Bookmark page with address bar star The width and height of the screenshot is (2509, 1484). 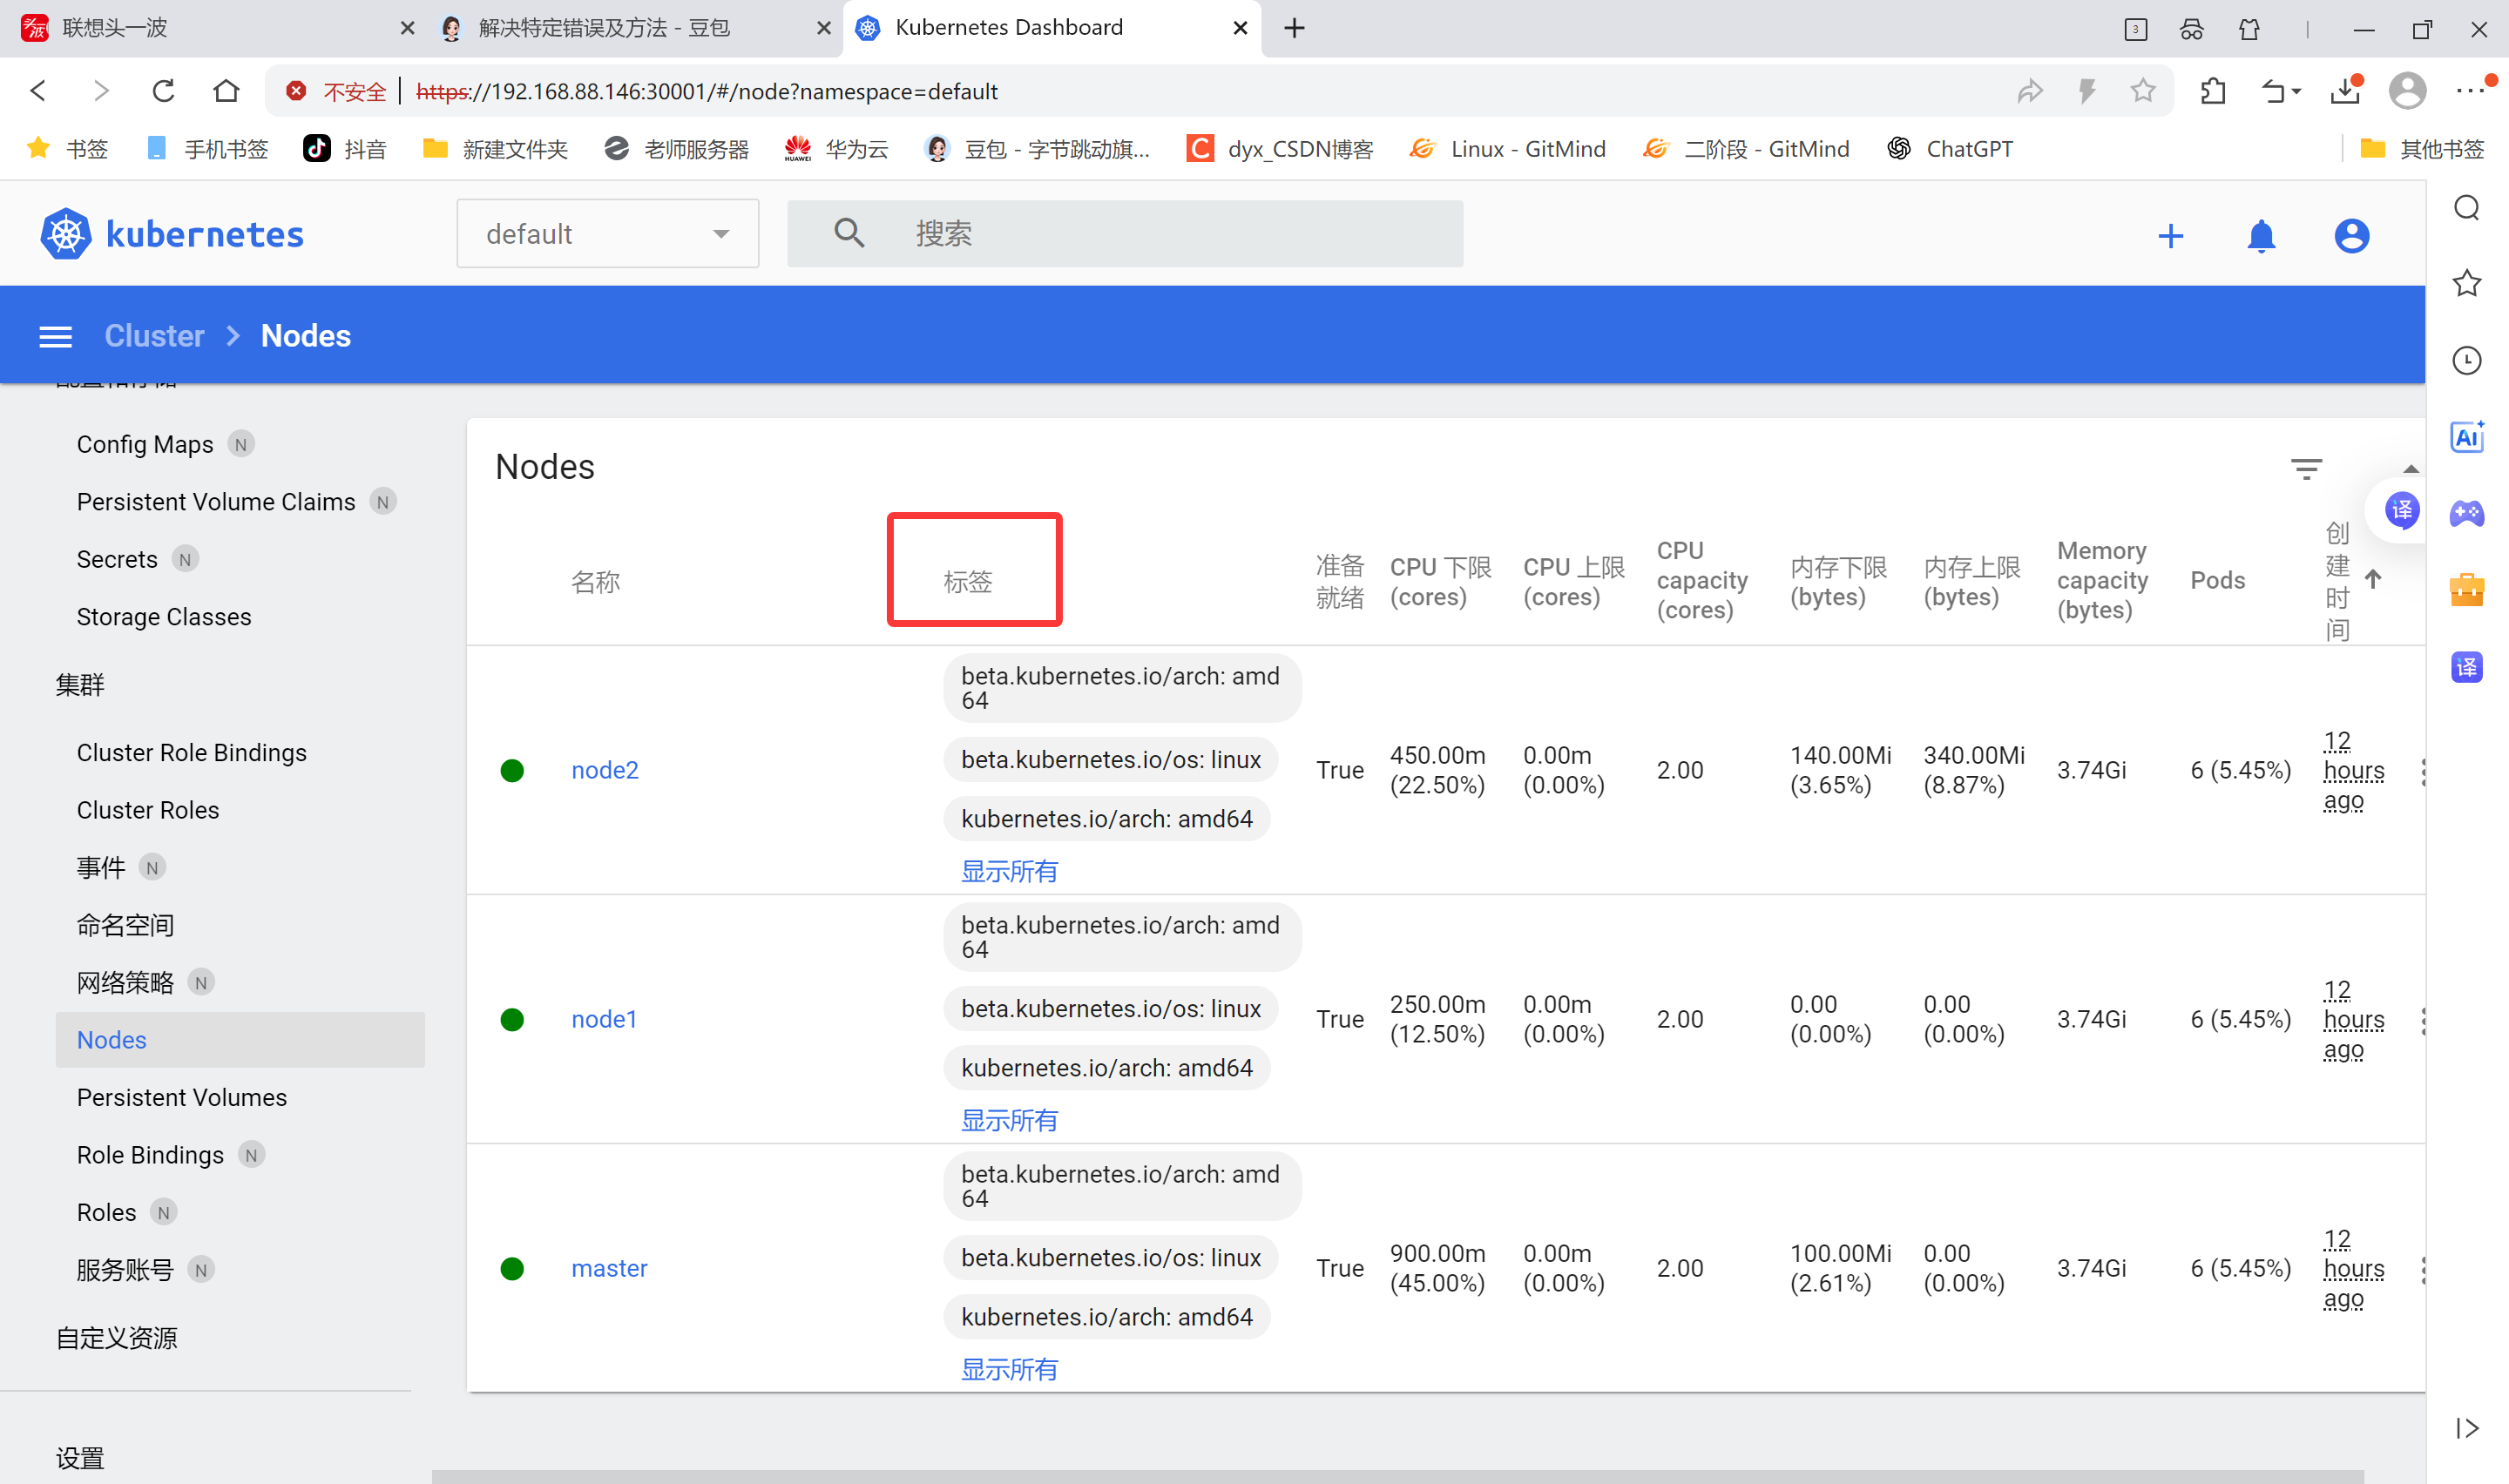pyautogui.click(x=2142, y=91)
